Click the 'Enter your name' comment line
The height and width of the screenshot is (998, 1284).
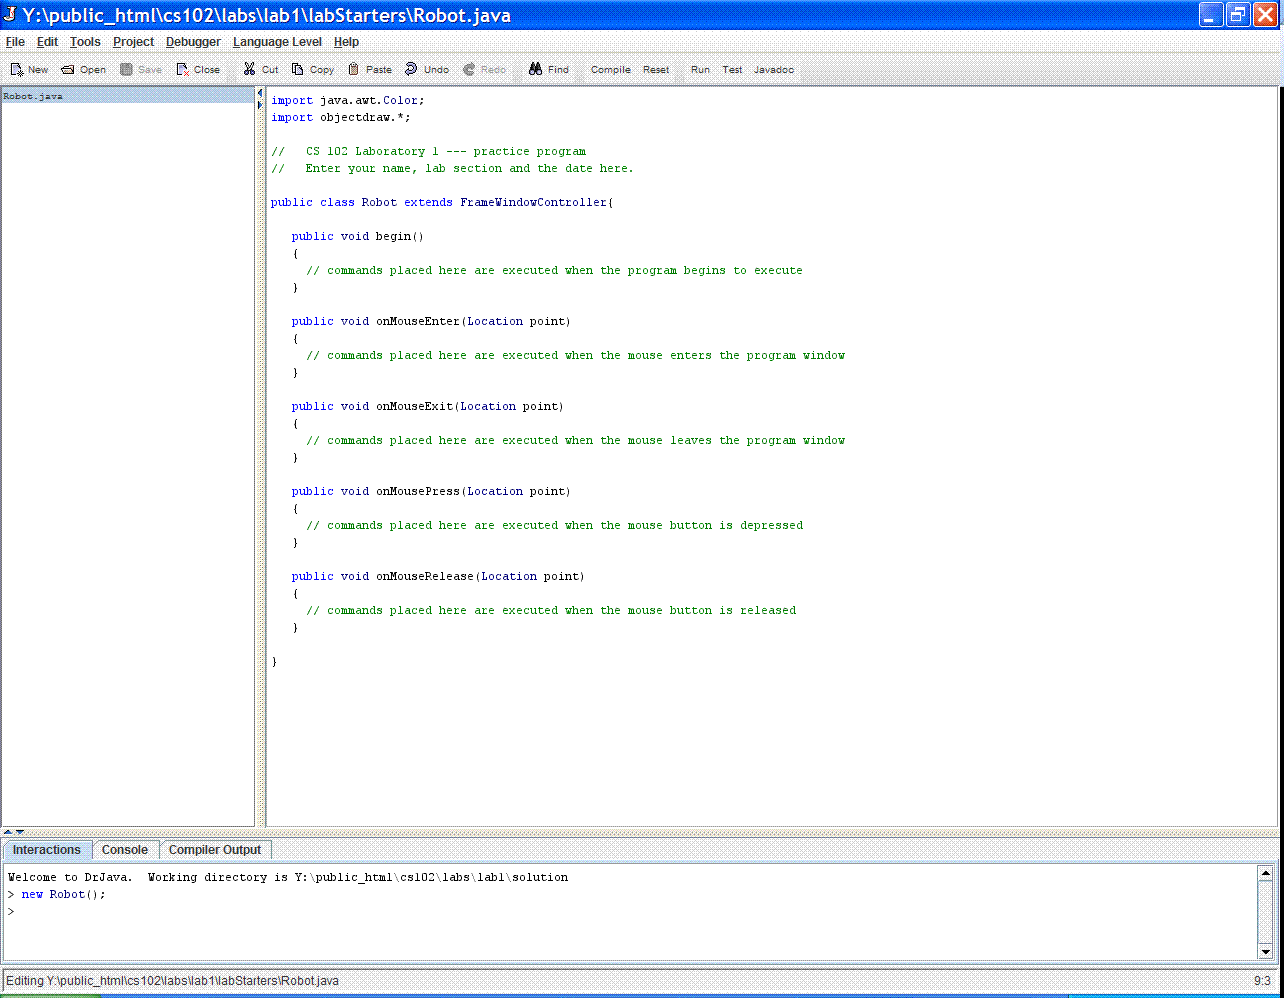(x=452, y=168)
